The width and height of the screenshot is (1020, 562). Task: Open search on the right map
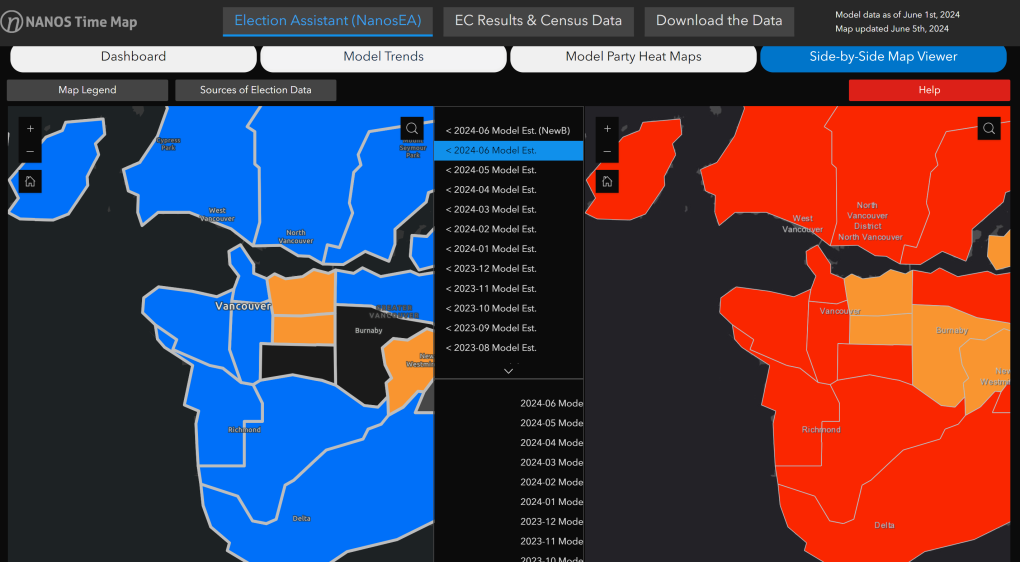[989, 128]
